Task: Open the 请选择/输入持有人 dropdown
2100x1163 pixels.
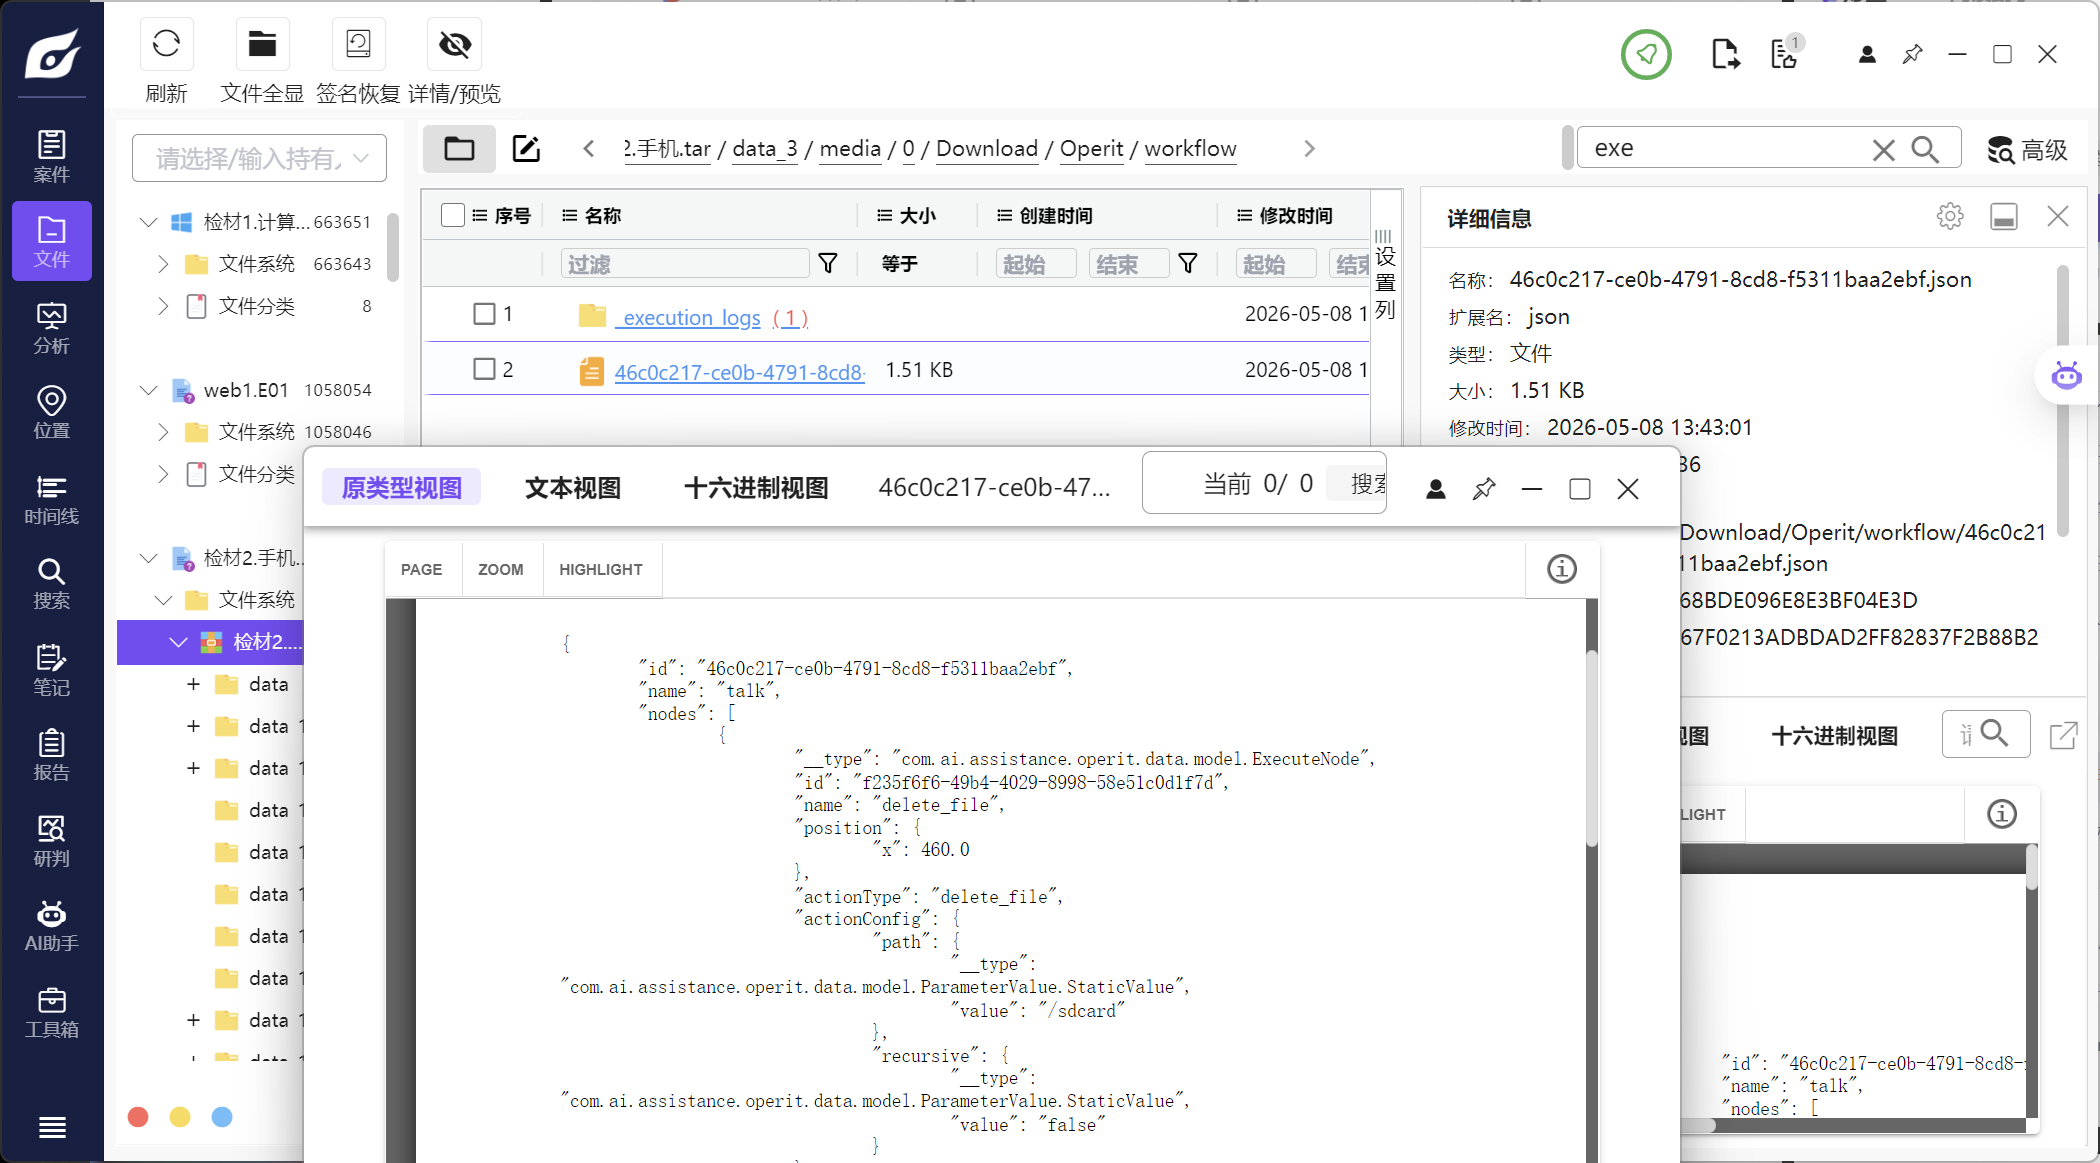Action: tap(259, 158)
